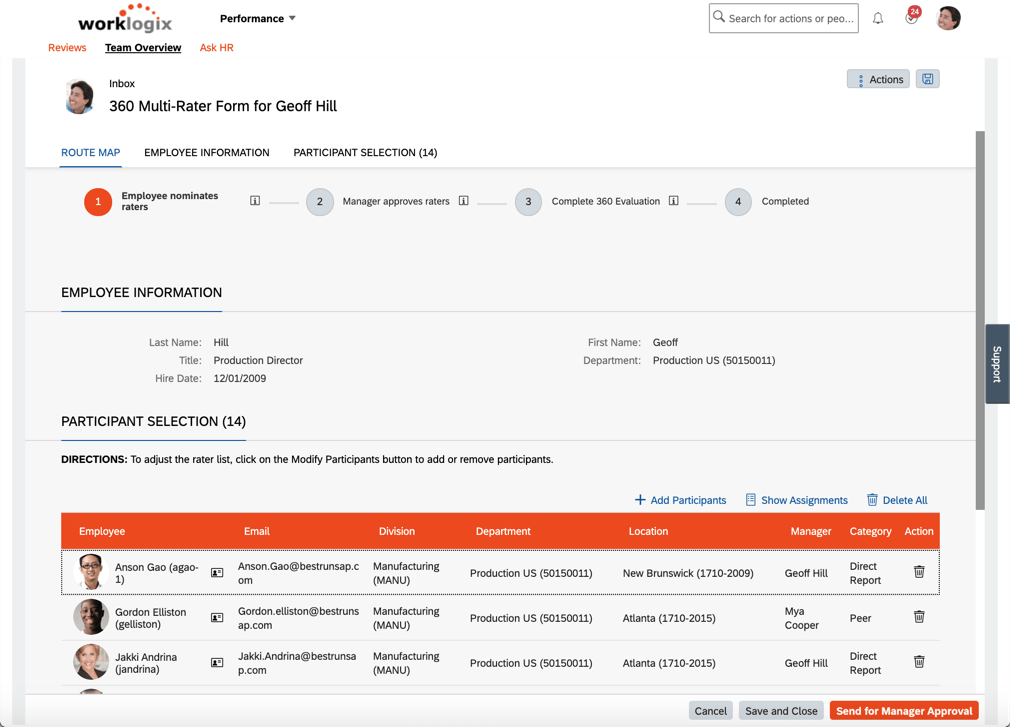Open the to-do icon with 24 badge
1011x727 pixels.
pos(911,18)
